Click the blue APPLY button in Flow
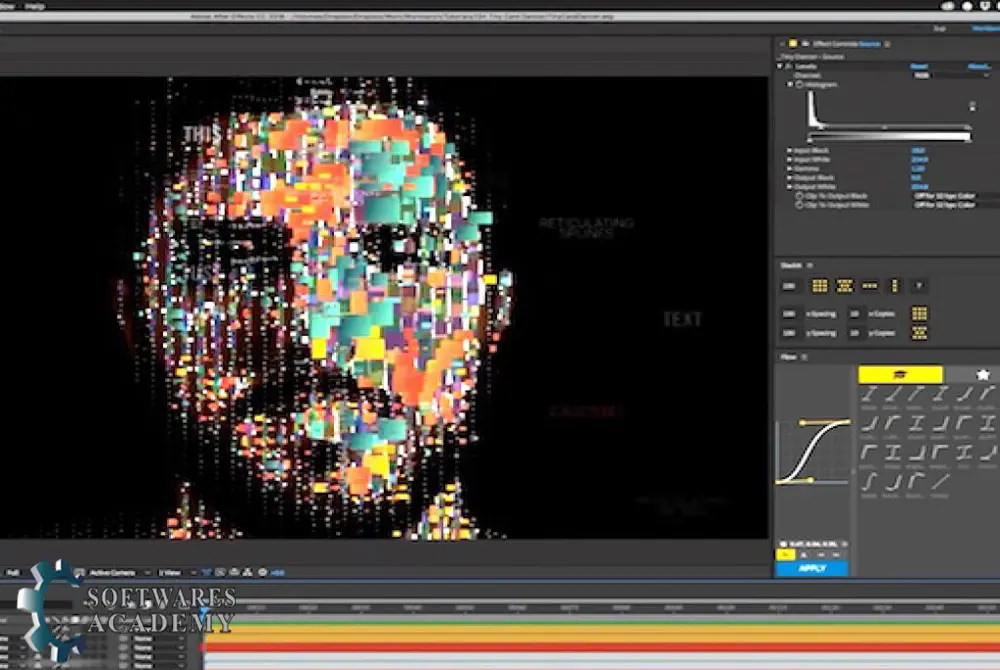This screenshot has height=670, width=1000. (x=812, y=568)
